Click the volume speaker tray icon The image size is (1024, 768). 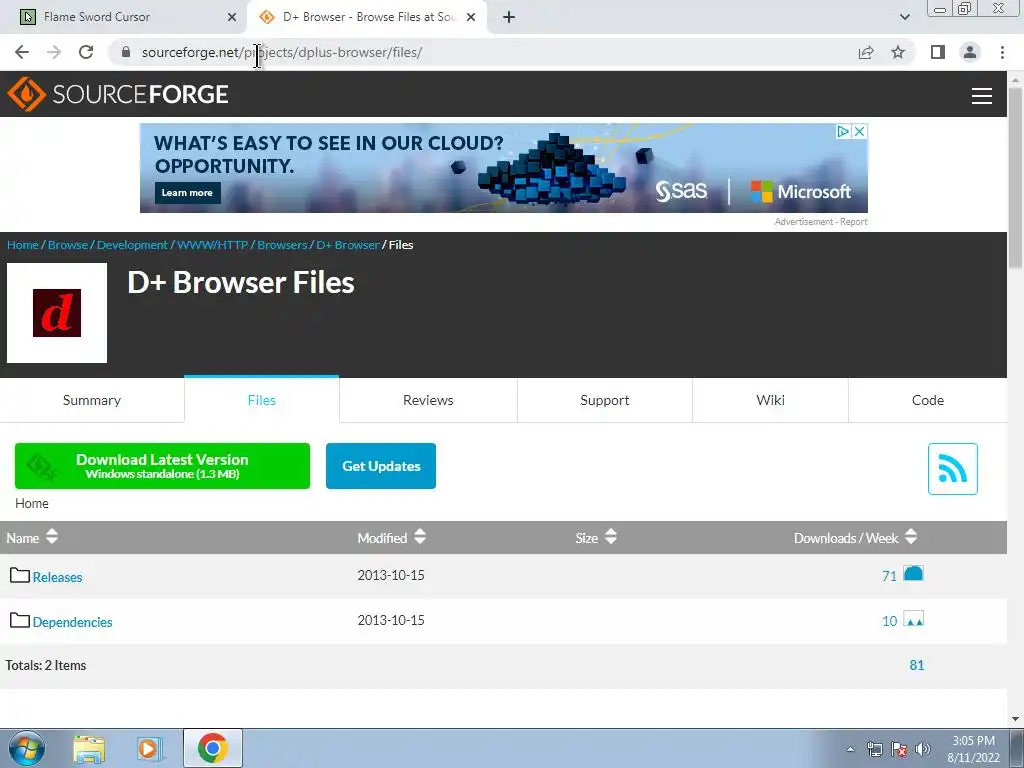pos(923,749)
